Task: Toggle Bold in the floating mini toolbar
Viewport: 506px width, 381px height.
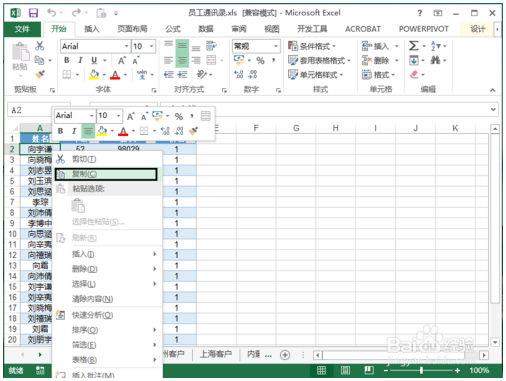Action: (60, 131)
